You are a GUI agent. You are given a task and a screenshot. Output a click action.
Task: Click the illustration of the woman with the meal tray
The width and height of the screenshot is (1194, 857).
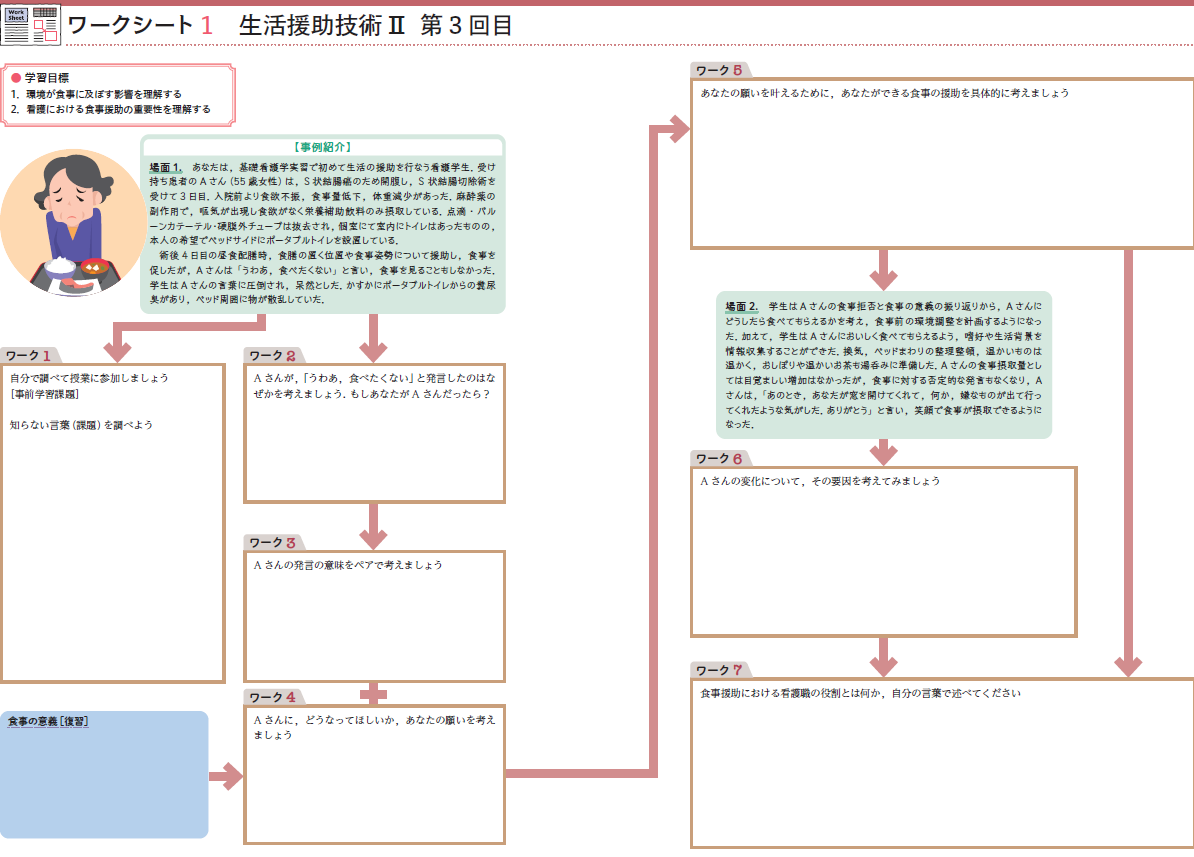click(74, 222)
